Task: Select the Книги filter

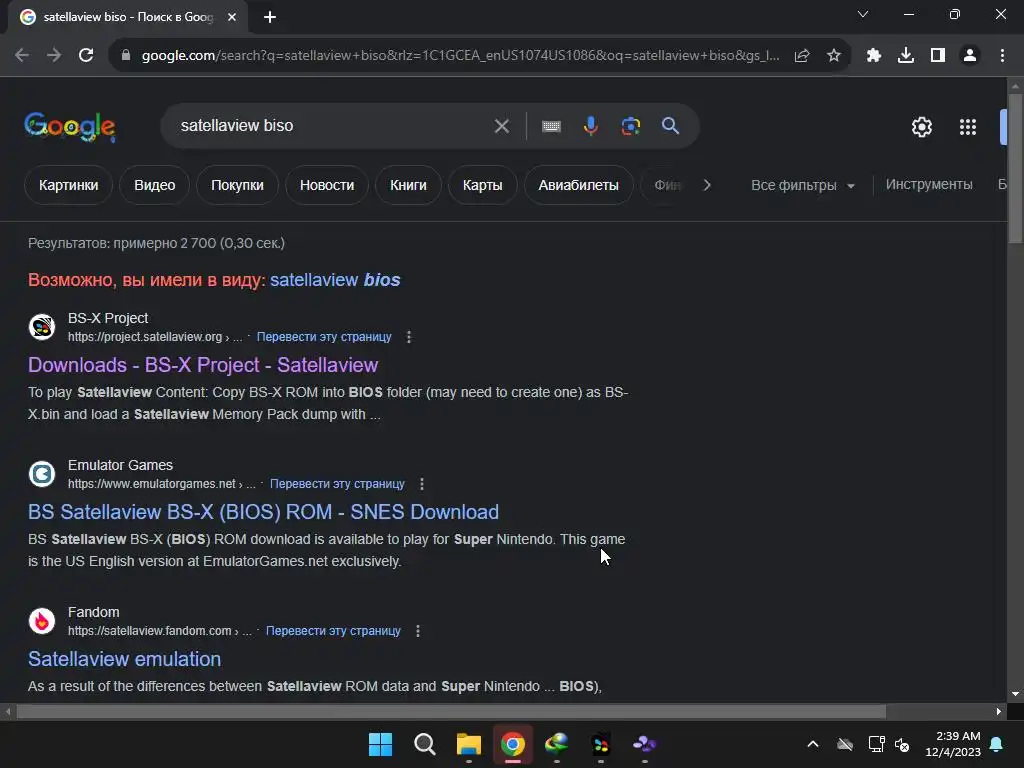Action: point(408,185)
